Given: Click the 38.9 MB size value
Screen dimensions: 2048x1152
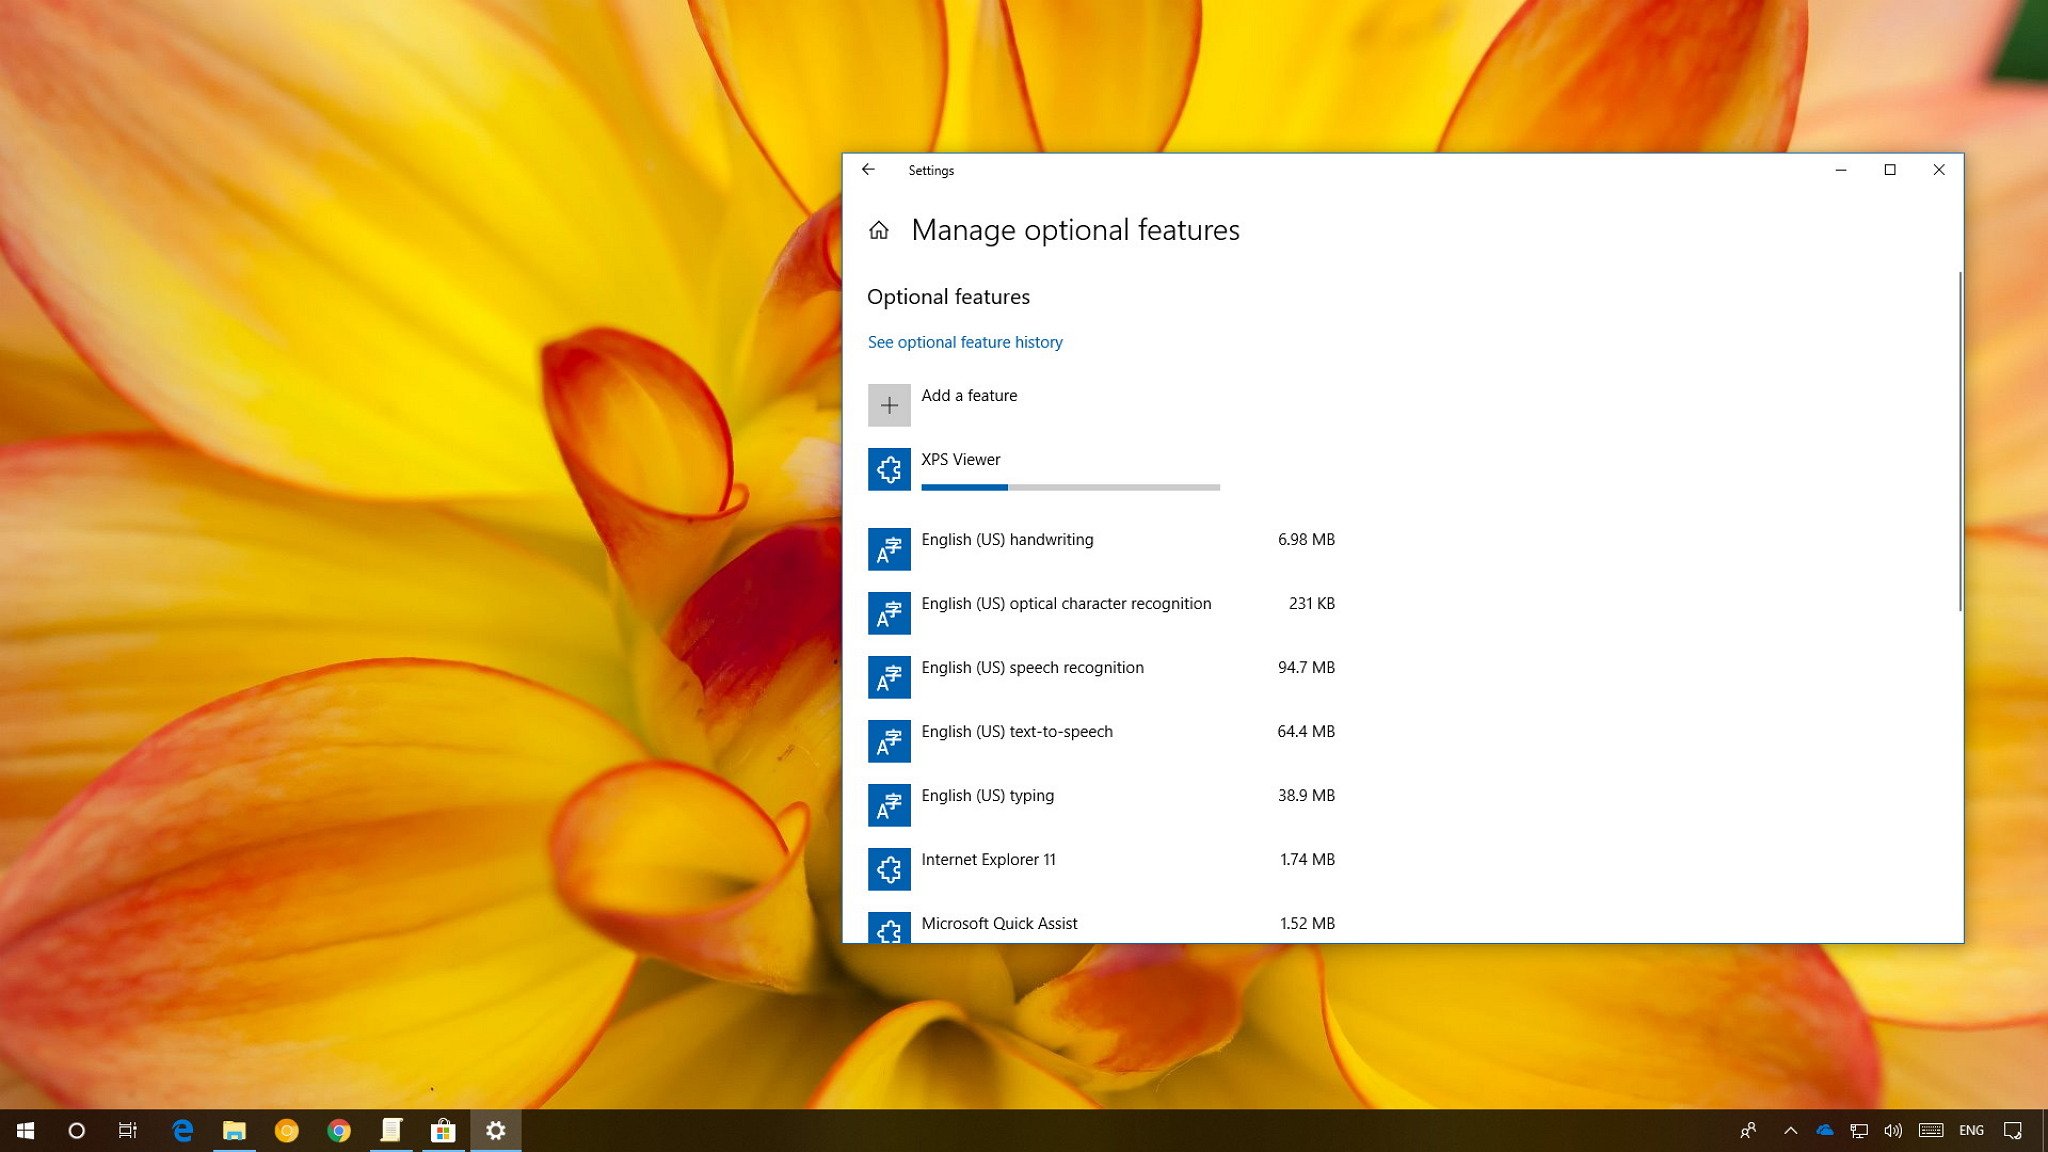Looking at the screenshot, I should [1306, 796].
